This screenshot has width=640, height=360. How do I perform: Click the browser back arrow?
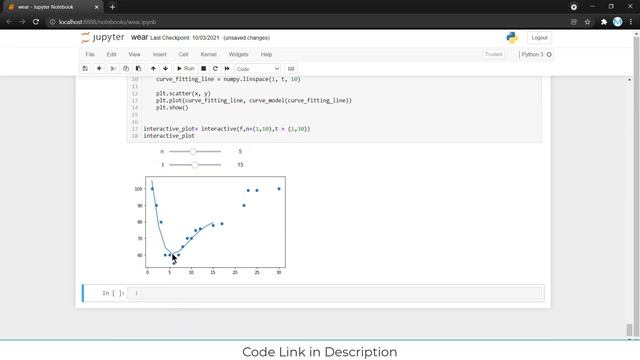pyautogui.click(x=9, y=22)
